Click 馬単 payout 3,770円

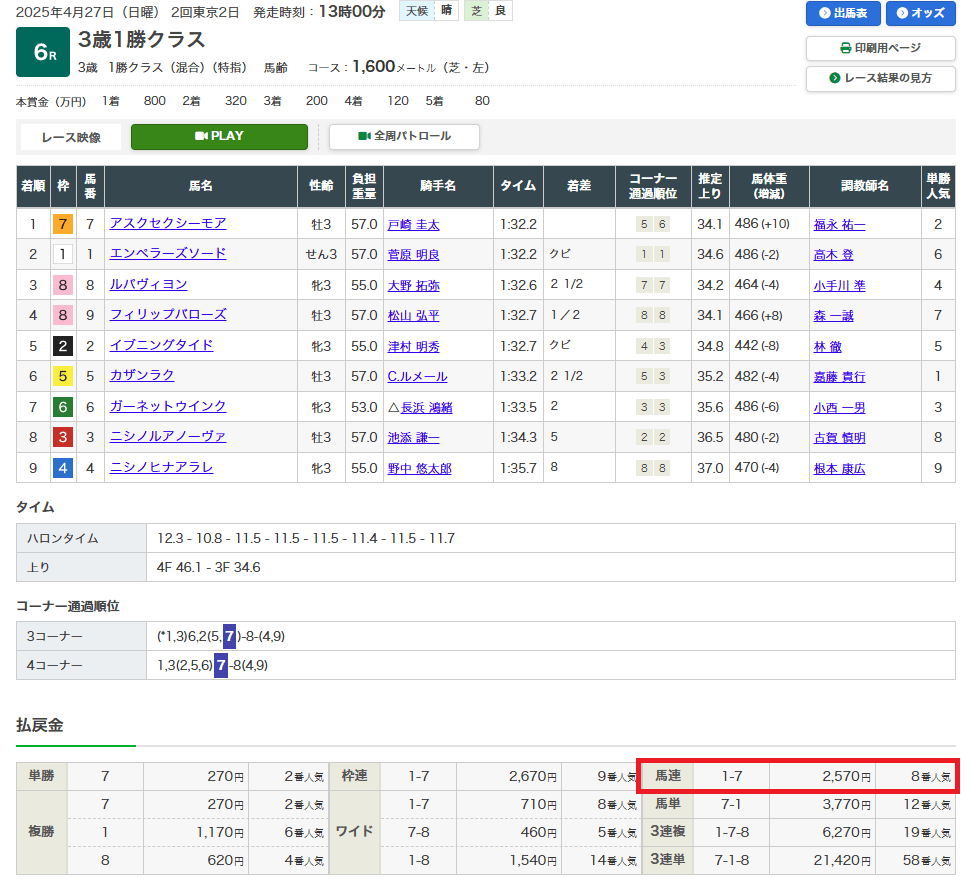pos(846,804)
